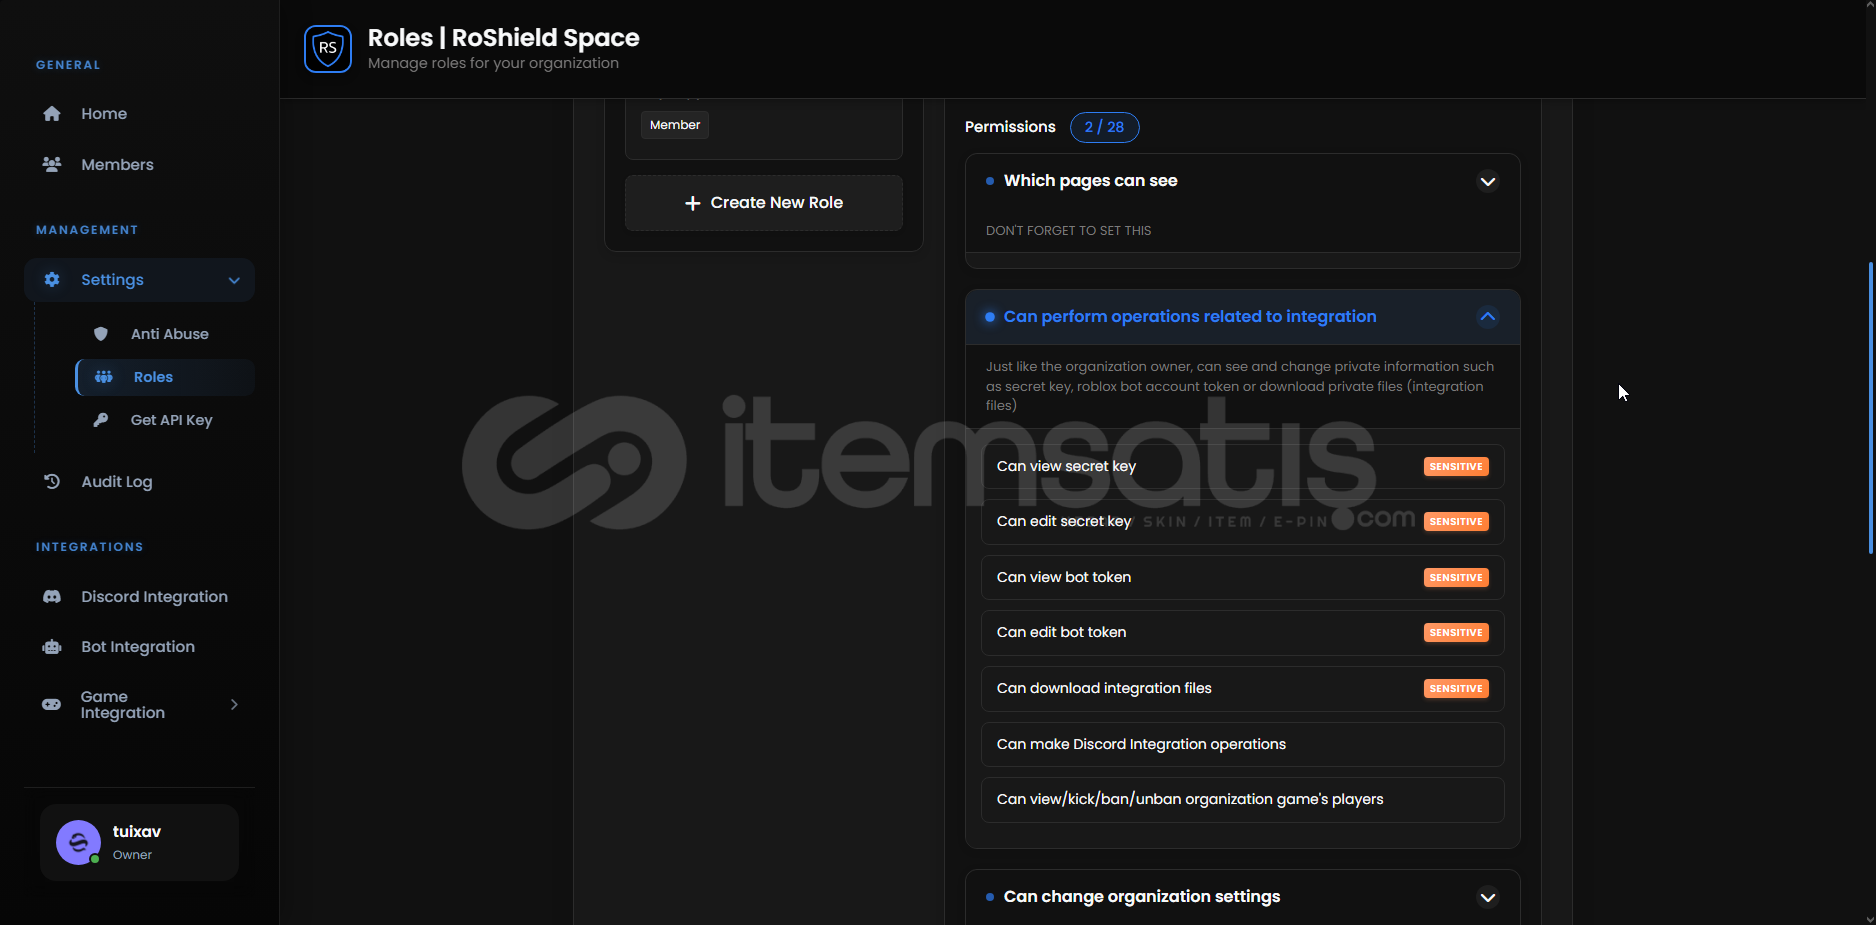The image size is (1876, 925).
Task: Click the Home house icon
Action: click(52, 114)
